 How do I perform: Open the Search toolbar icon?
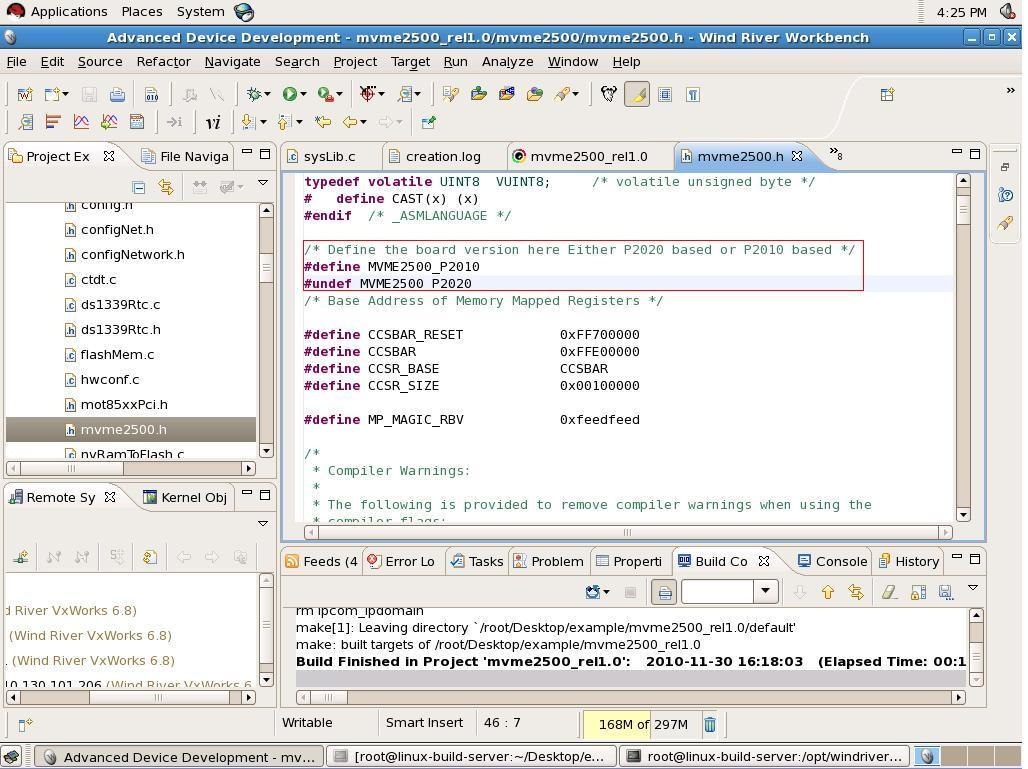pos(405,94)
